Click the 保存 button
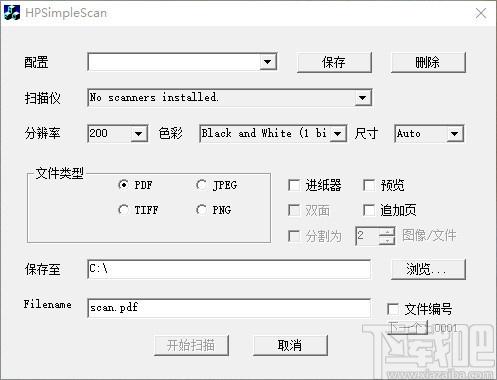This screenshot has height=380, width=497. 334,62
